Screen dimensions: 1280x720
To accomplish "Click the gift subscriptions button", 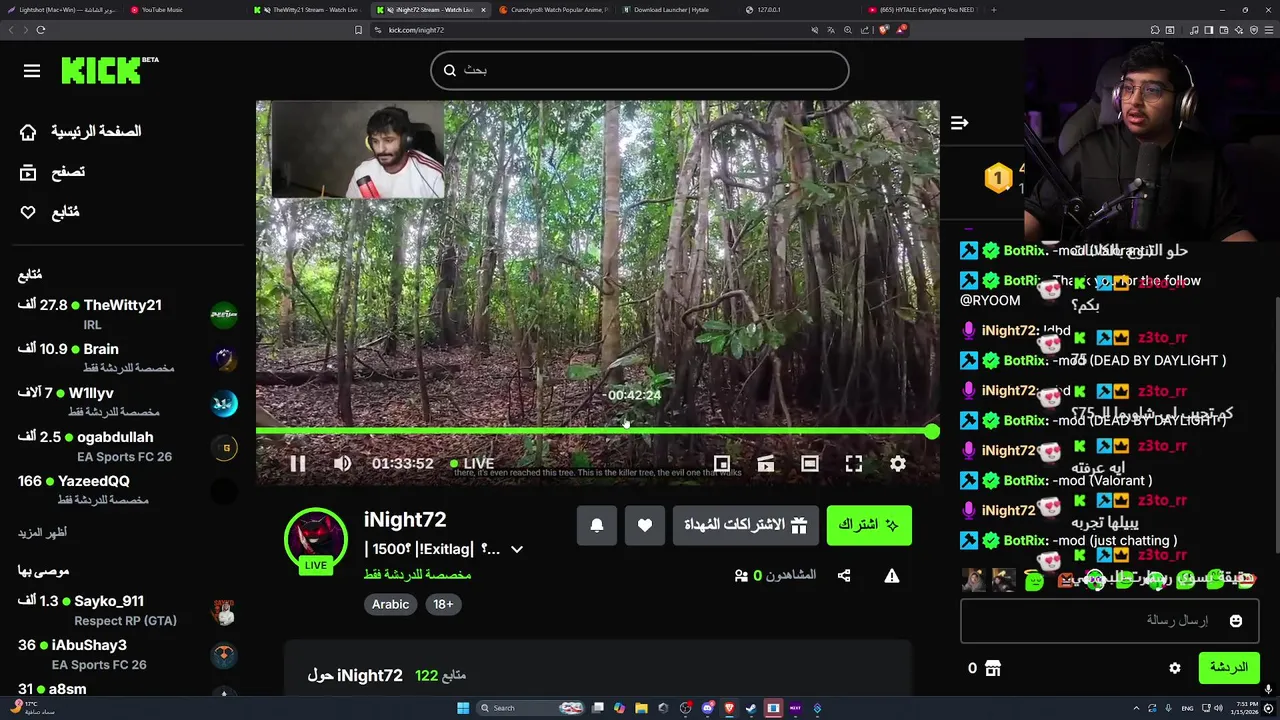I will tap(745, 525).
